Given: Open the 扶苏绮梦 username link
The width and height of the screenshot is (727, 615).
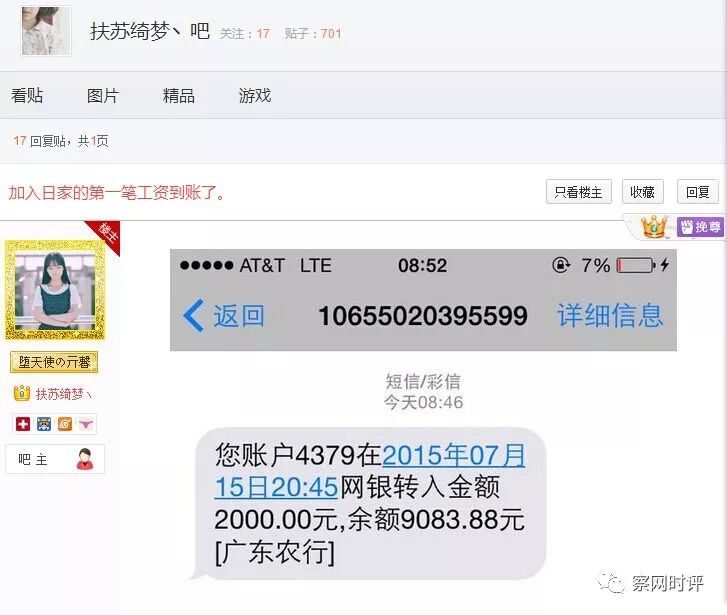Looking at the screenshot, I should pos(64,394).
